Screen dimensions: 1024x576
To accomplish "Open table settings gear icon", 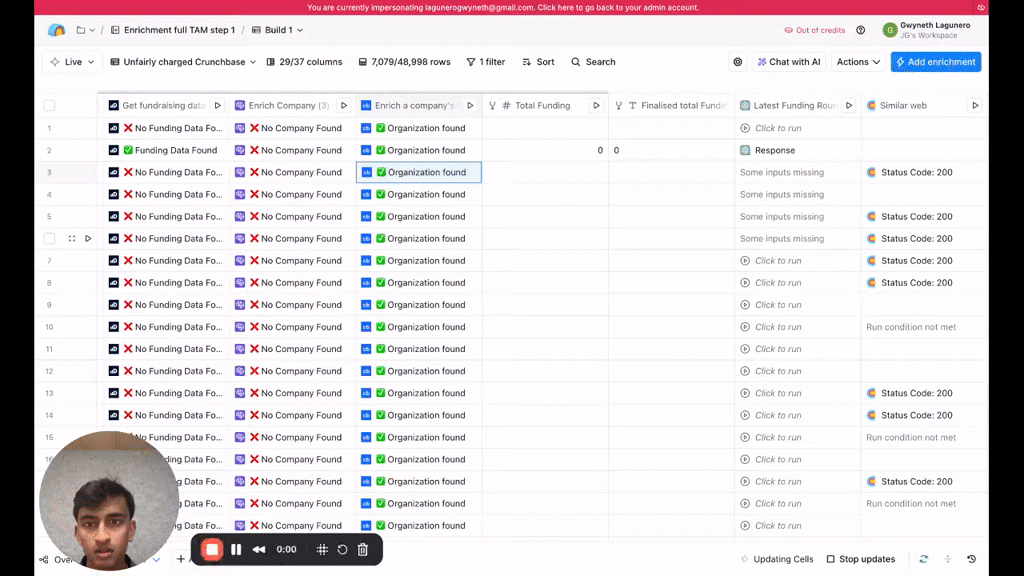I will (x=738, y=62).
